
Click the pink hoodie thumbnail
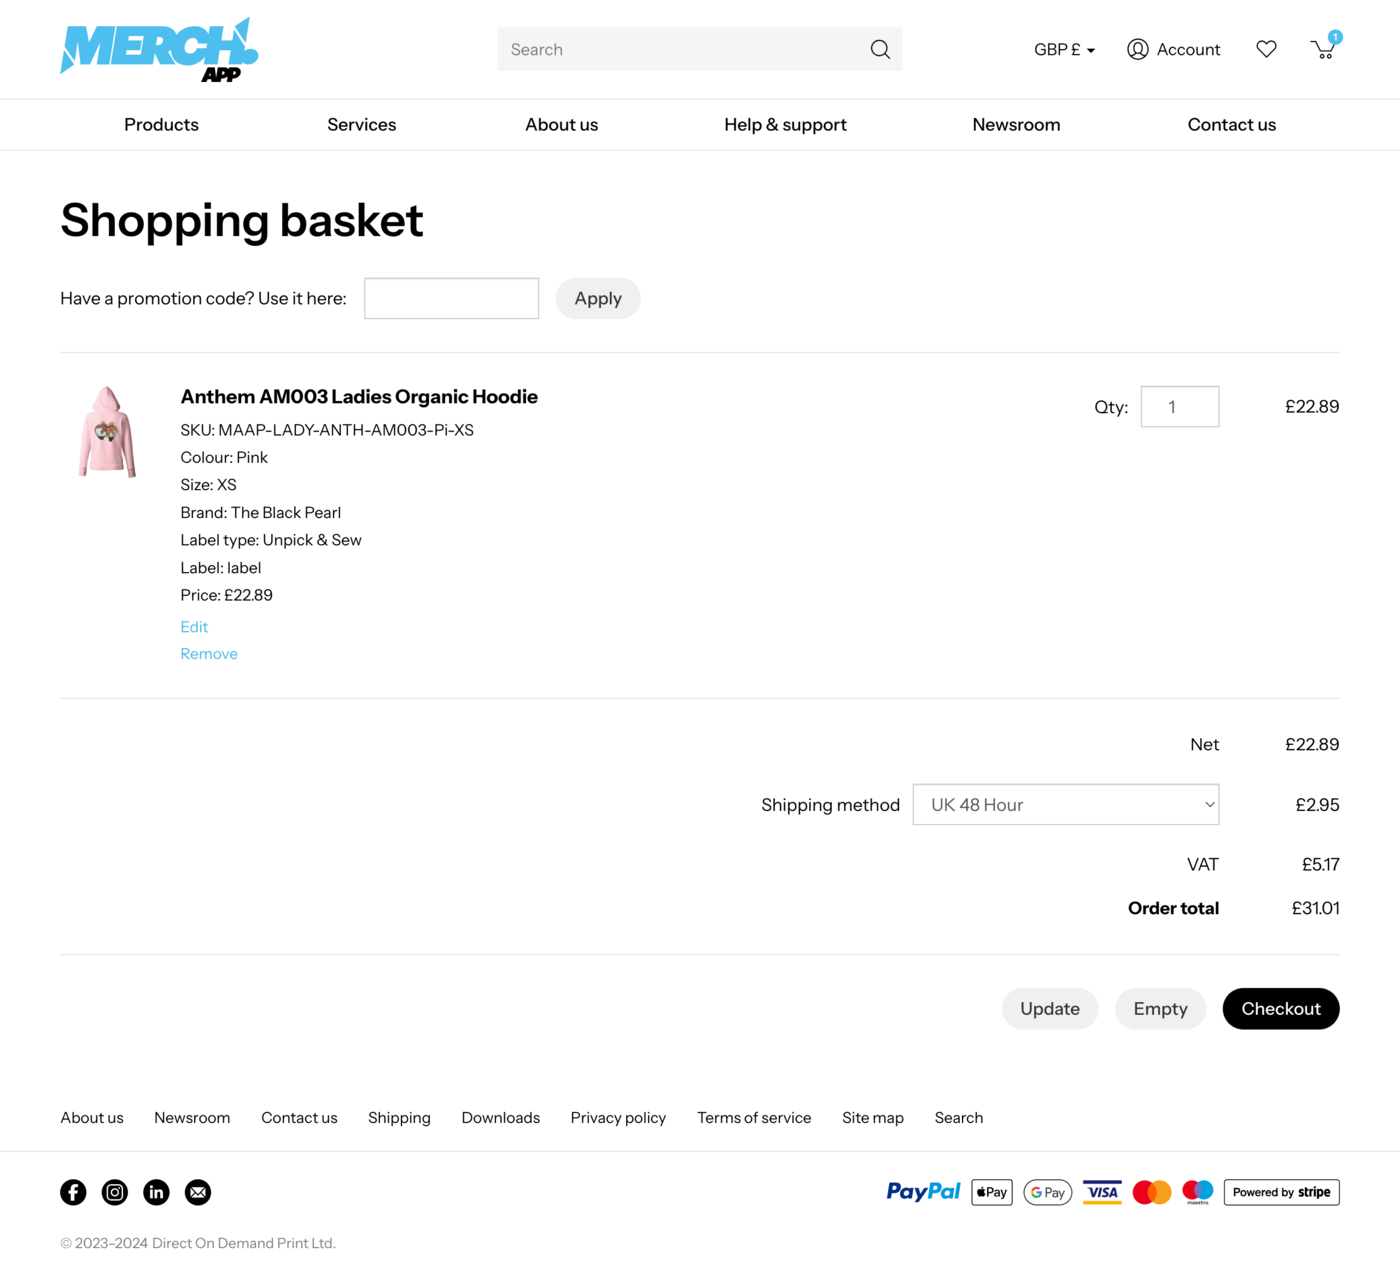tap(107, 432)
